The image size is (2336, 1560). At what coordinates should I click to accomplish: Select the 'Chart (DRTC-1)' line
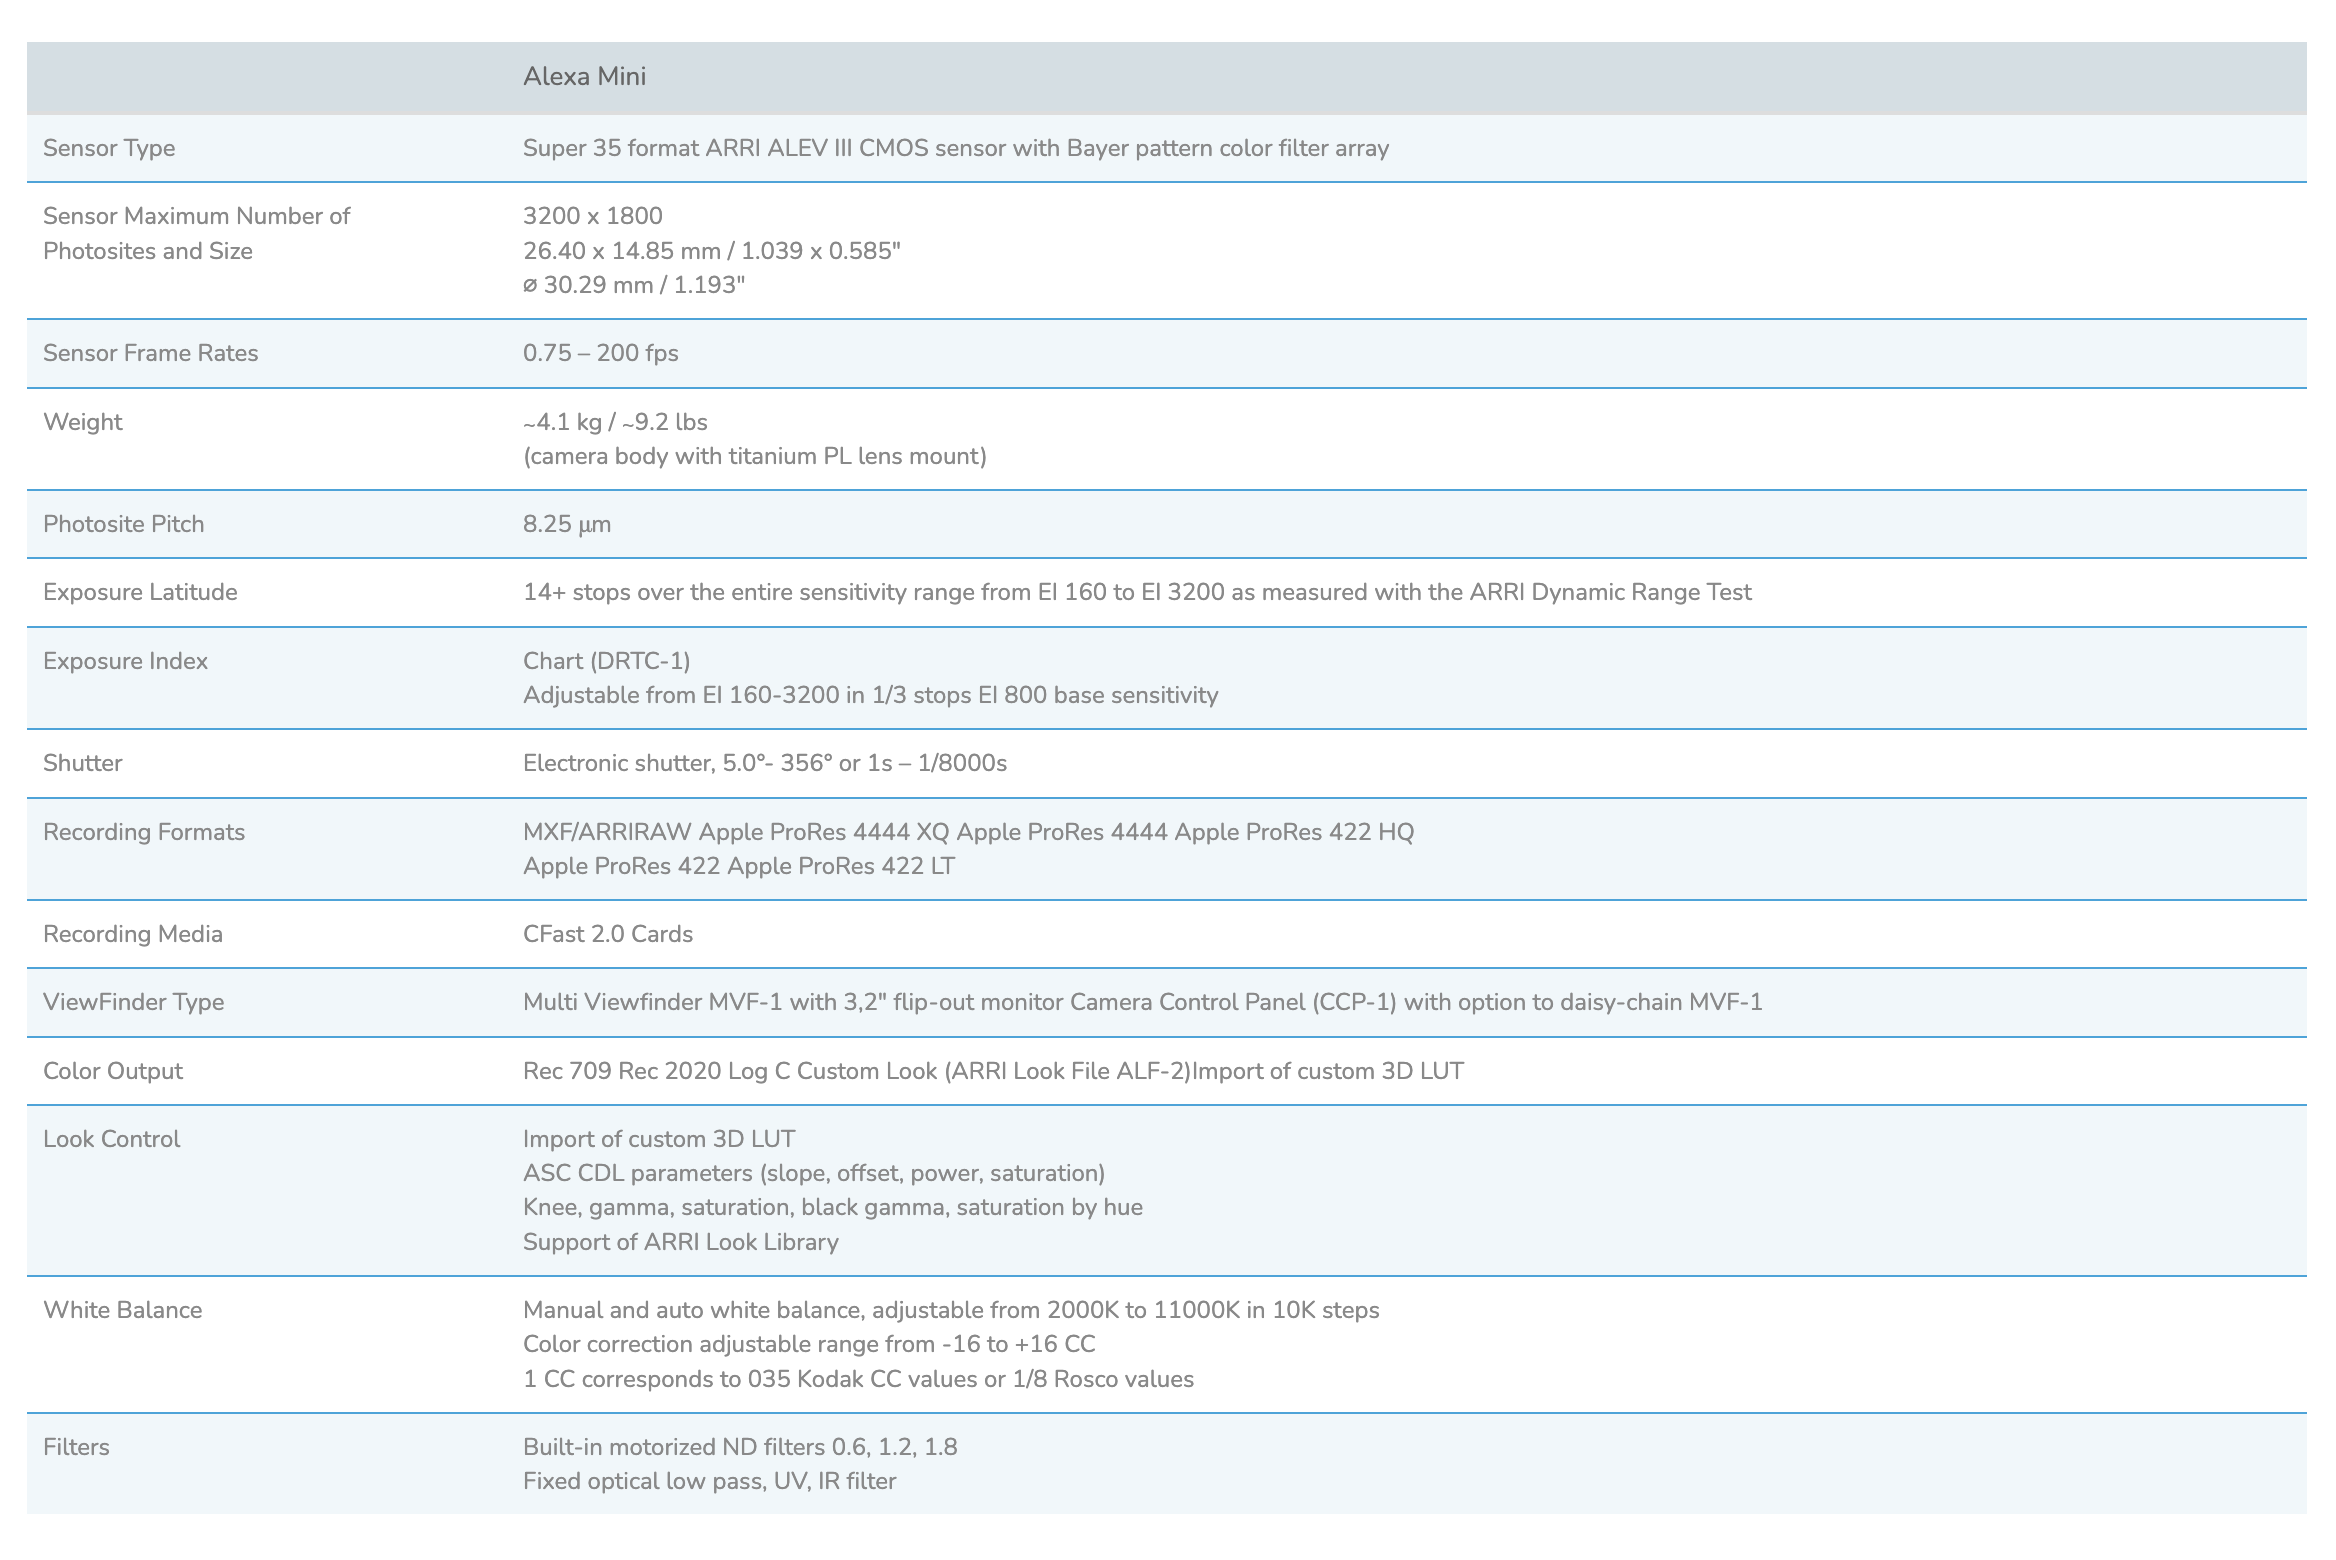pyautogui.click(x=607, y=661)
